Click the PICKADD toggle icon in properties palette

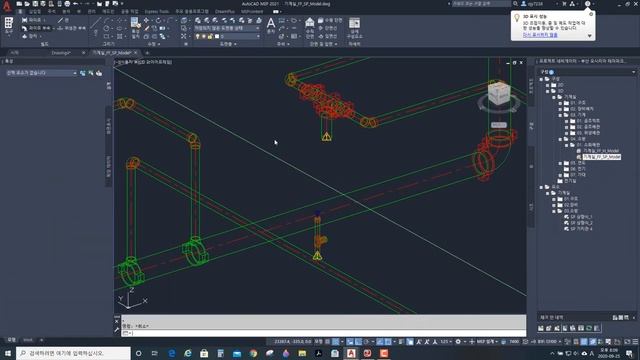tap(83, 73)
